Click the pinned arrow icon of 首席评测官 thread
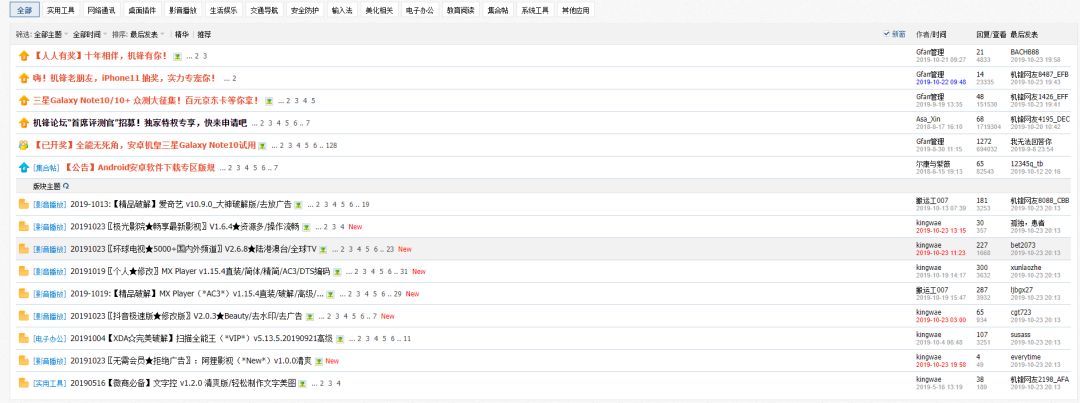This screenshot has height=403, width=1080. tap(23, 123)
